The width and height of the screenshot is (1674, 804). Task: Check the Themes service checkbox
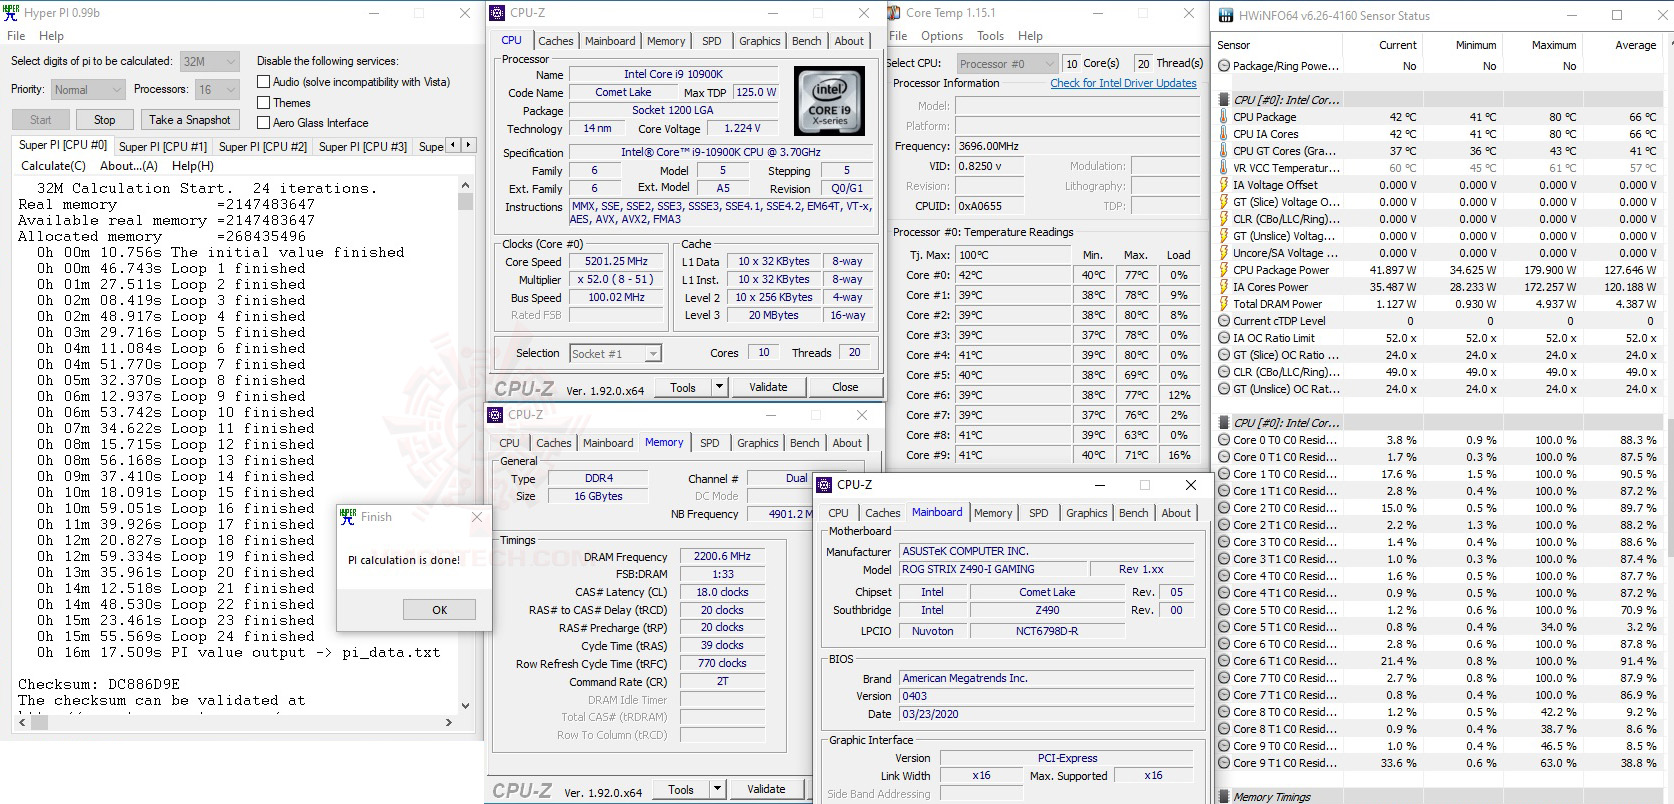click(x=264, y=103)
